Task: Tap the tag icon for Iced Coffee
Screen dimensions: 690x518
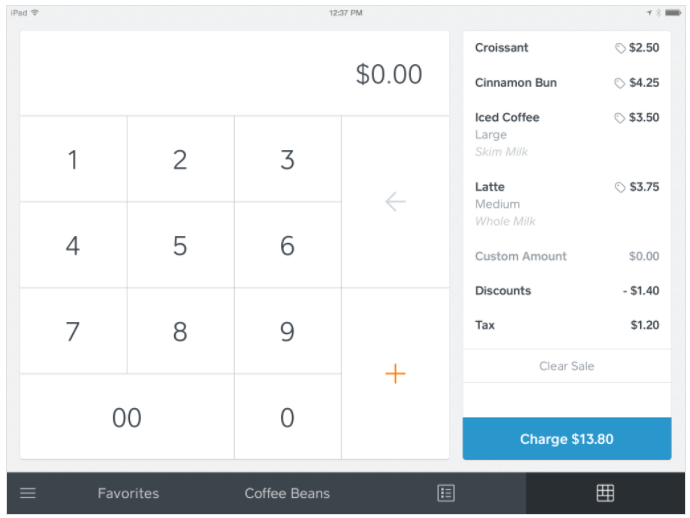Action: 620,118
